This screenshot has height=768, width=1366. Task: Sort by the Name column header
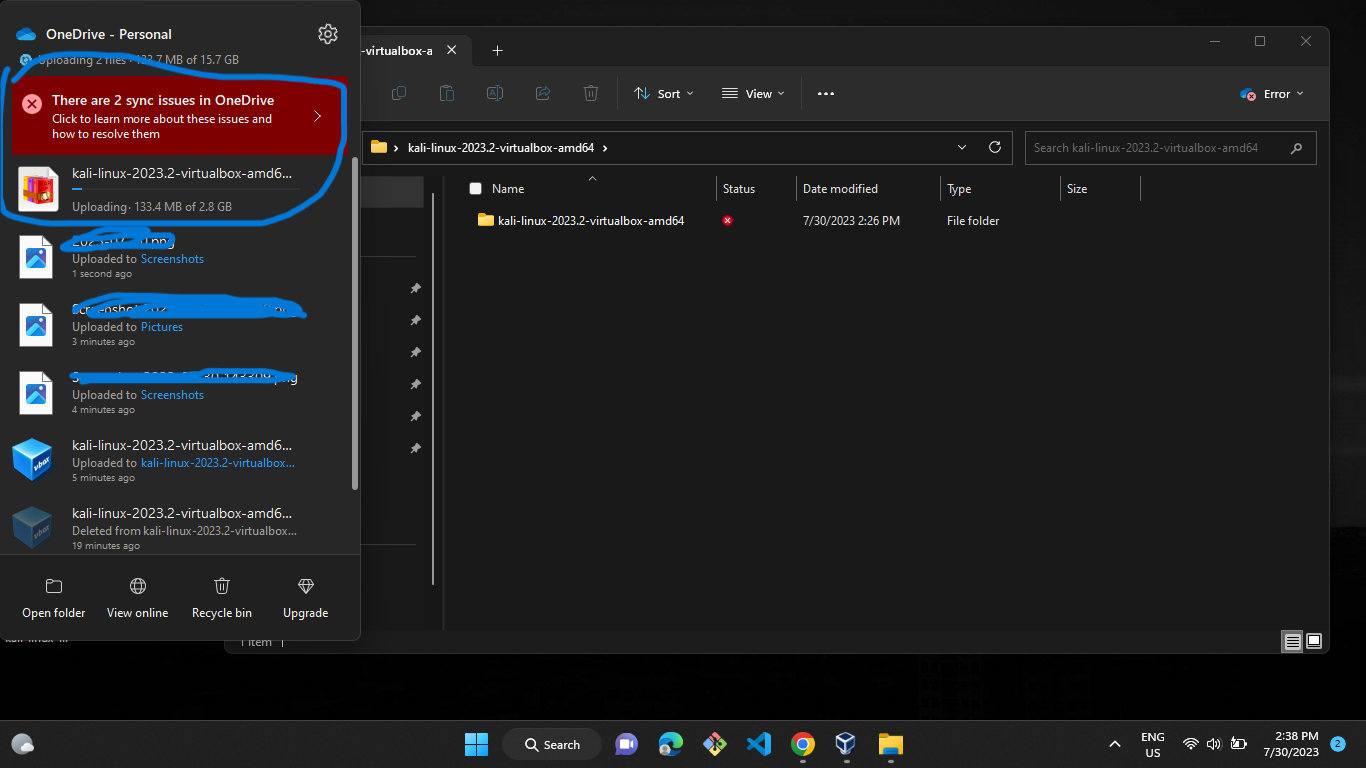pyautogui.click(x=508, y=189)
